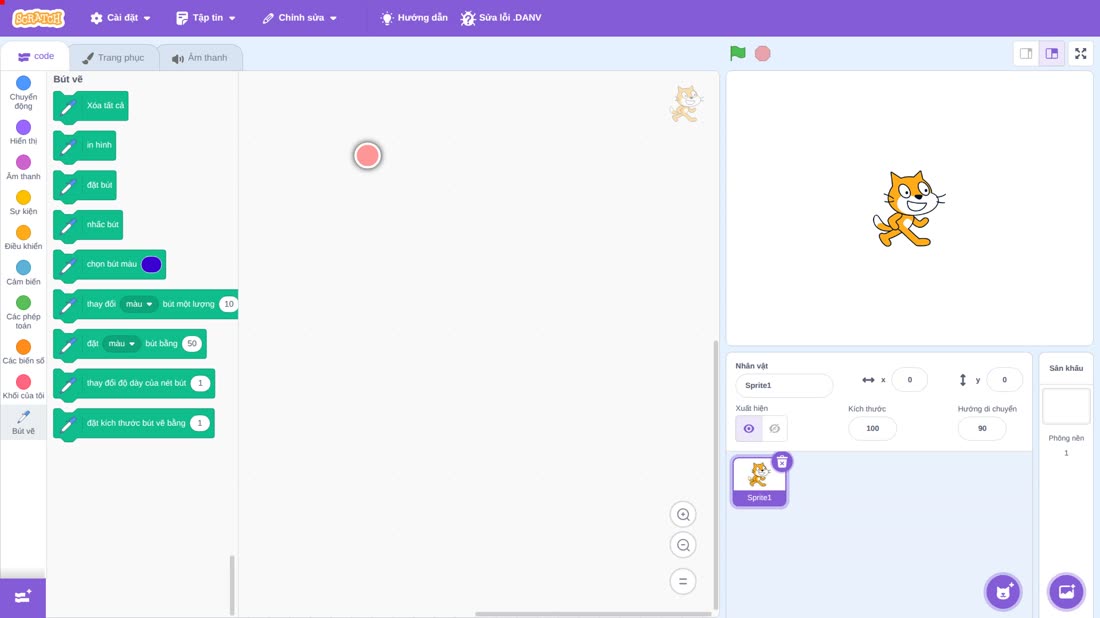Zoom out on the code workspace
The image size is (1100, 618).
pos(683,545)
